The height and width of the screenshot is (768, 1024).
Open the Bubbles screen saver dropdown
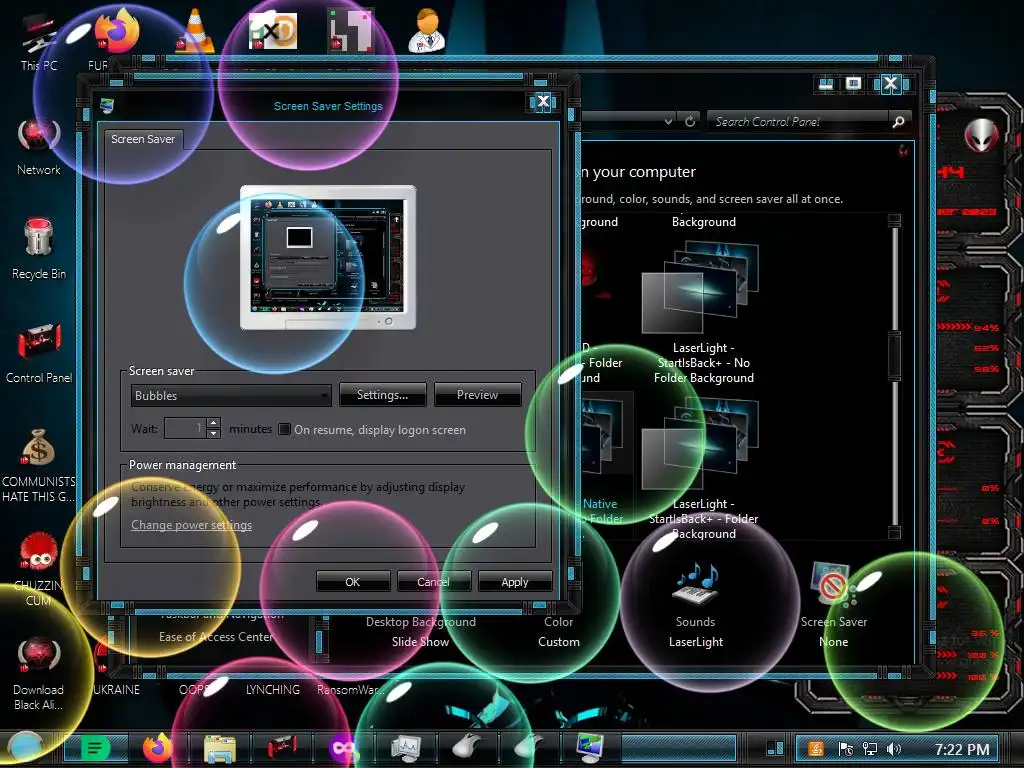231,395
